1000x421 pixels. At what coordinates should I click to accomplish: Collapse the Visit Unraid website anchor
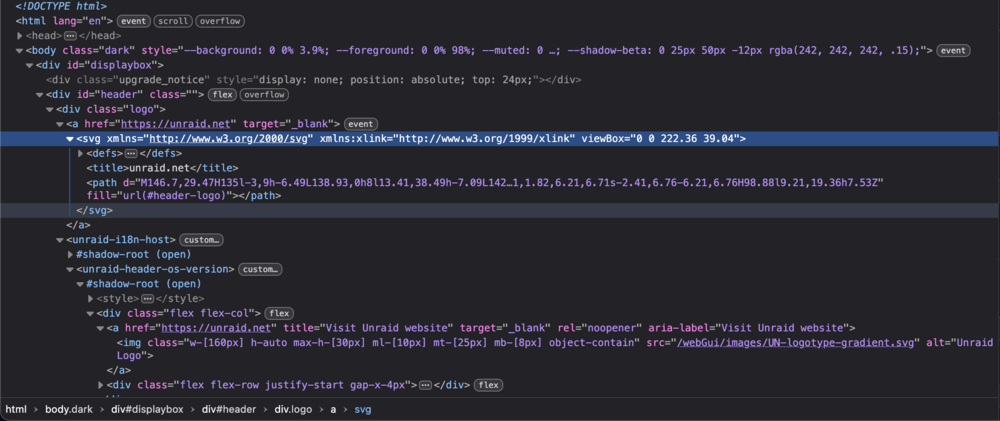101,328
